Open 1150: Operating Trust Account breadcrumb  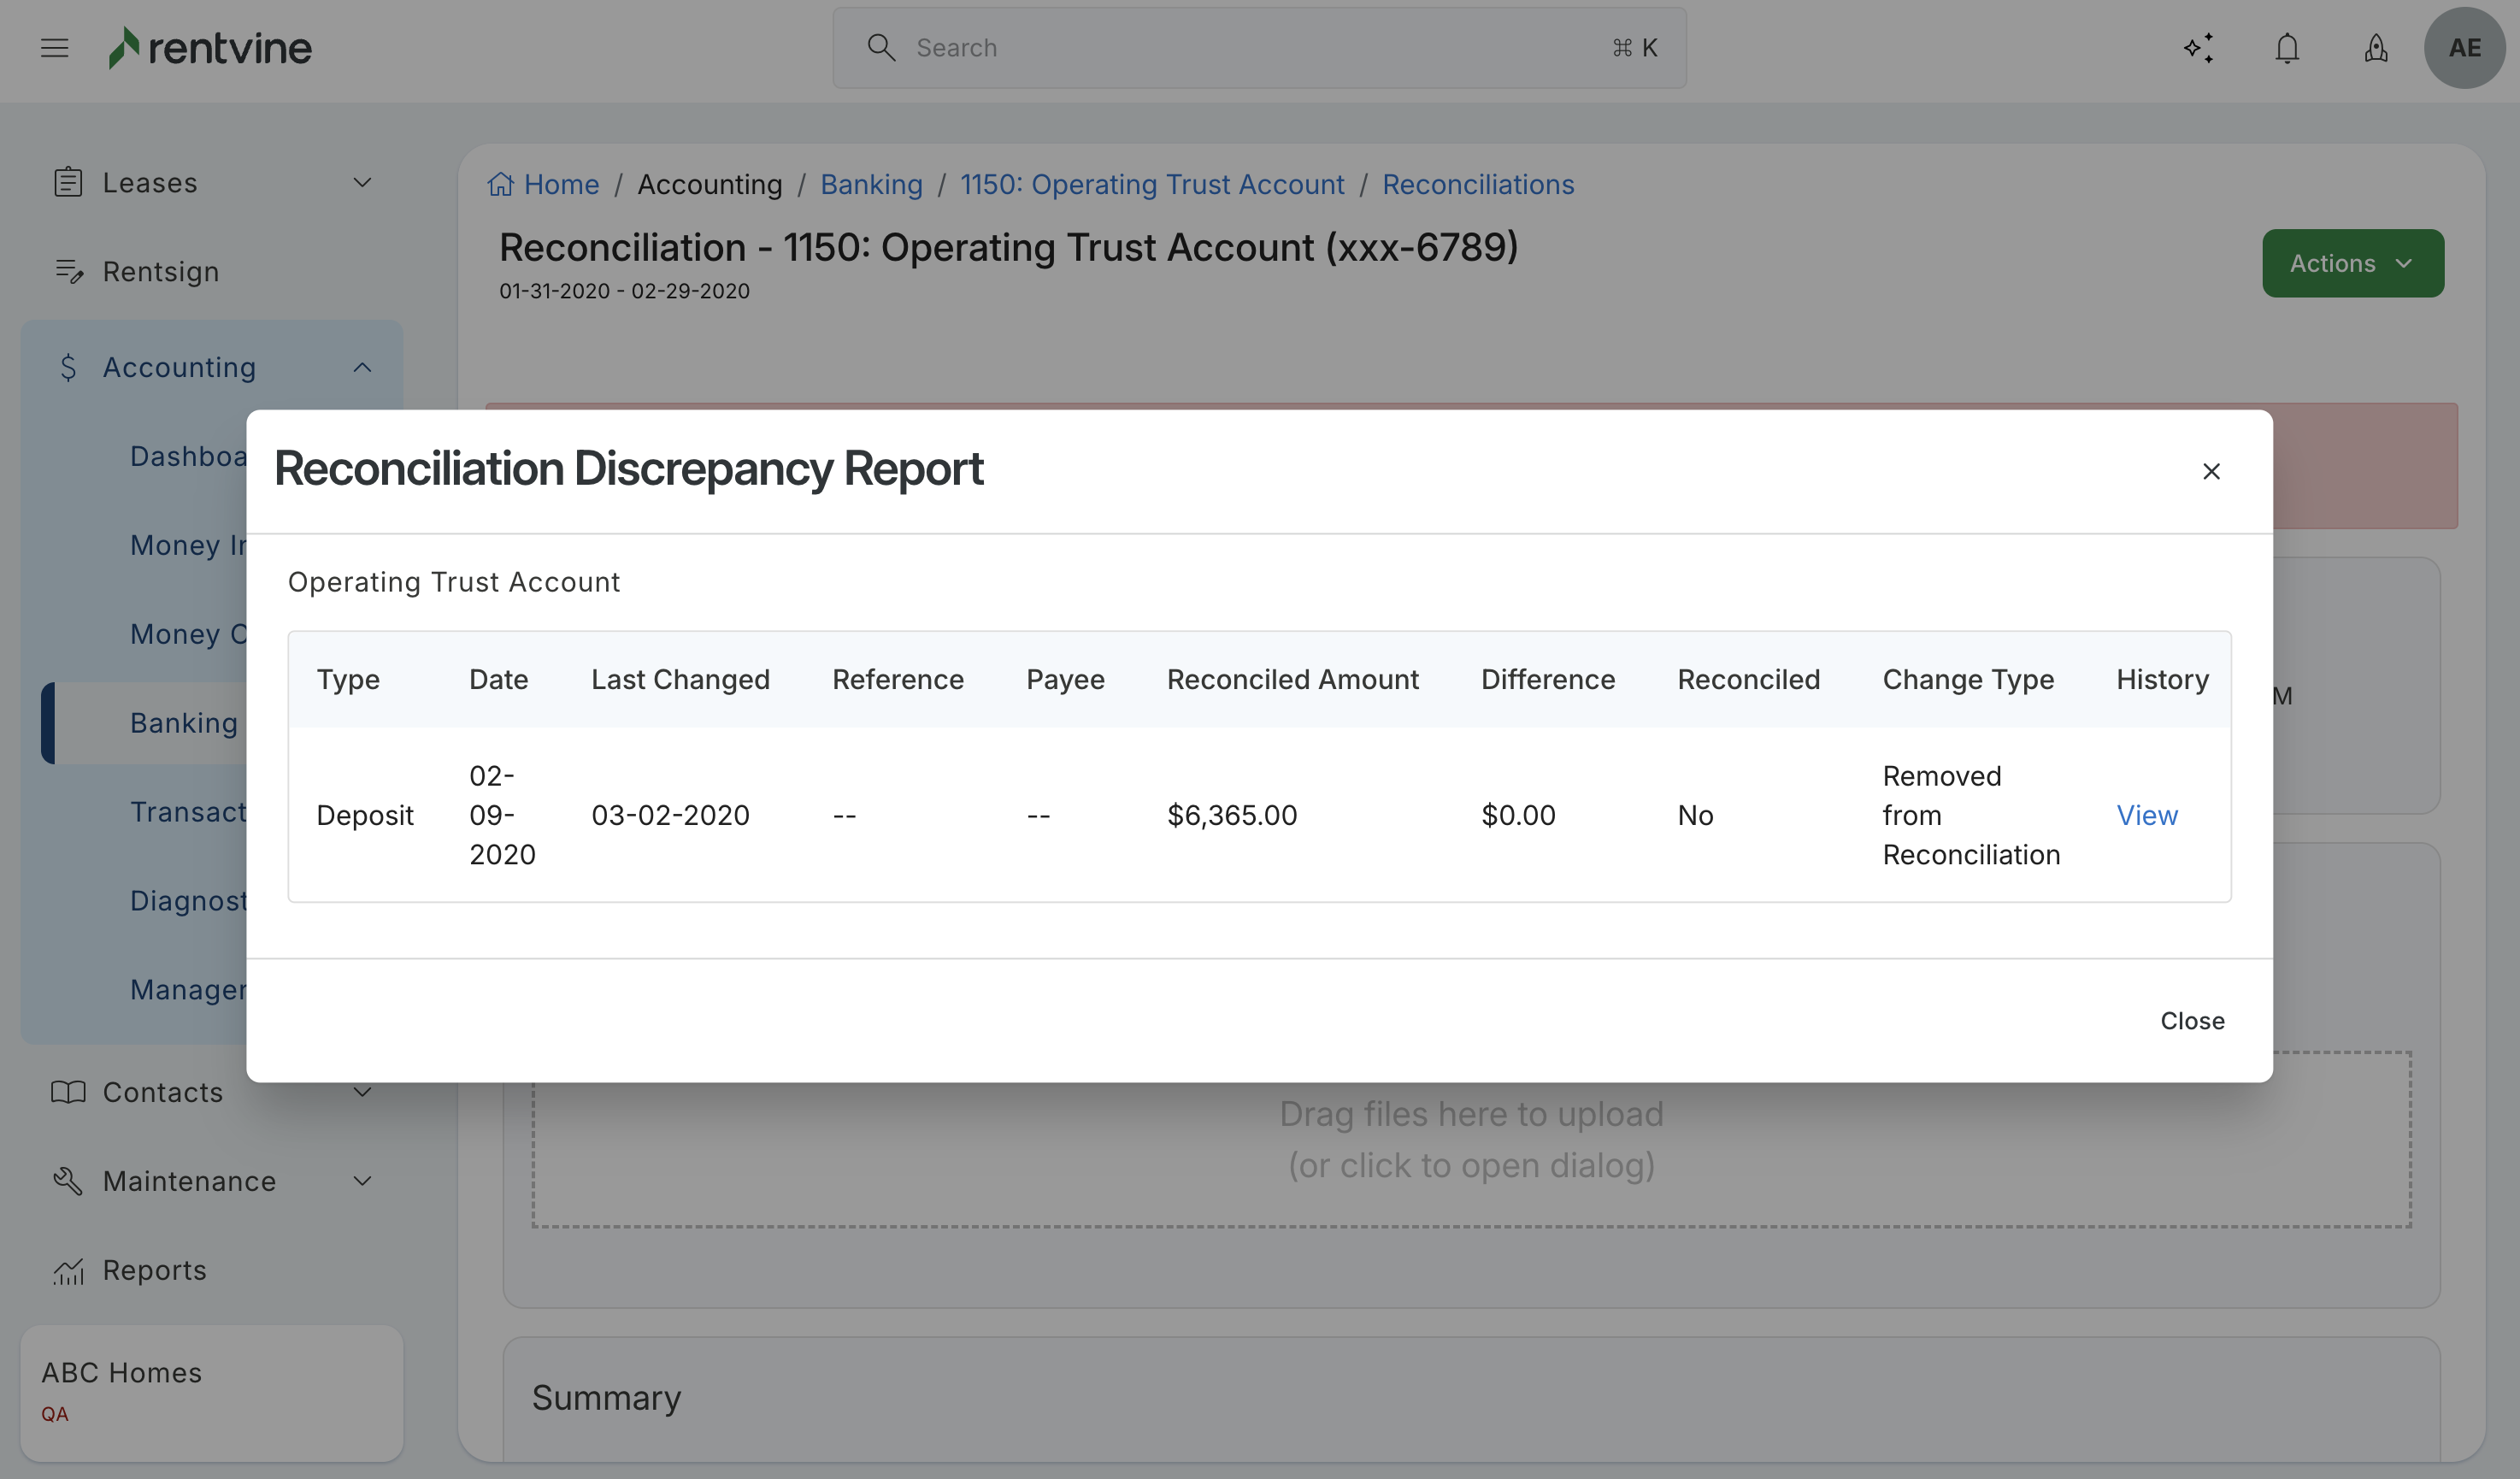[1152, 185]
